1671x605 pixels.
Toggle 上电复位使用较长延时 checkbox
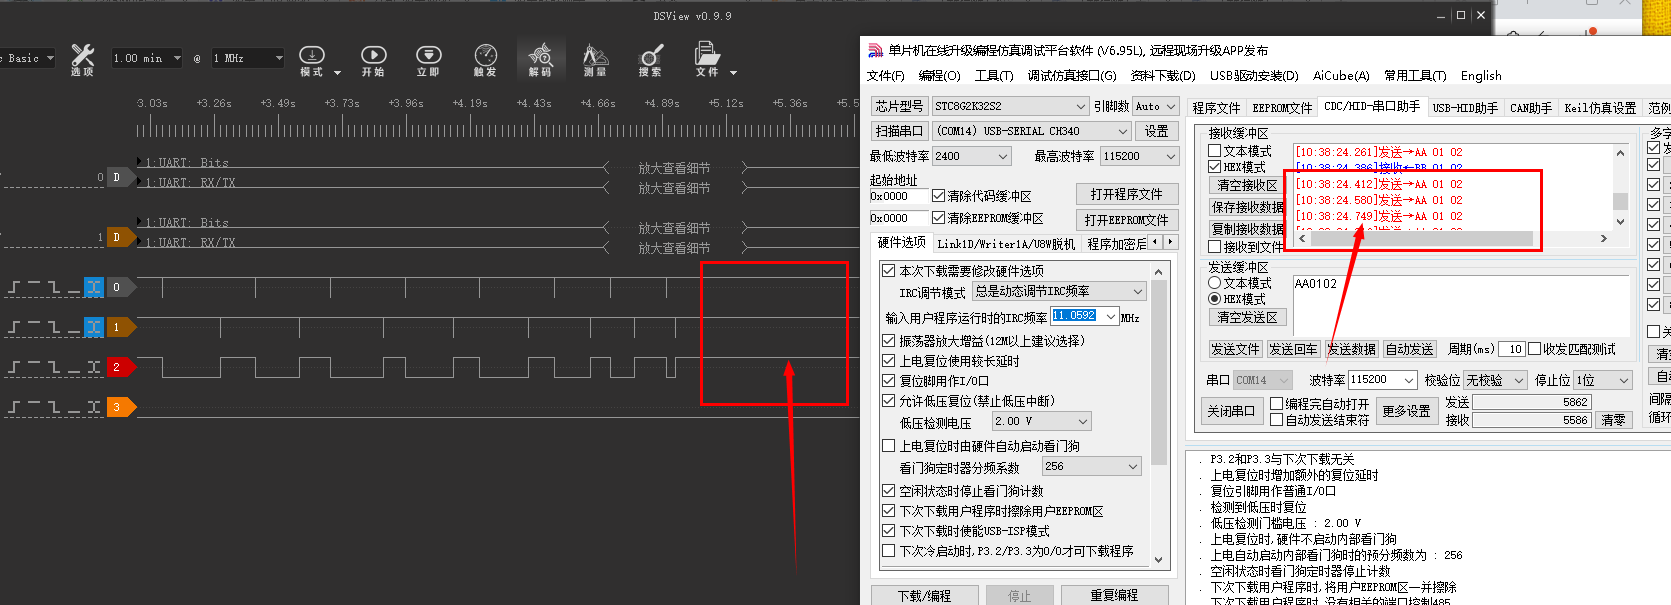[888, 361]
